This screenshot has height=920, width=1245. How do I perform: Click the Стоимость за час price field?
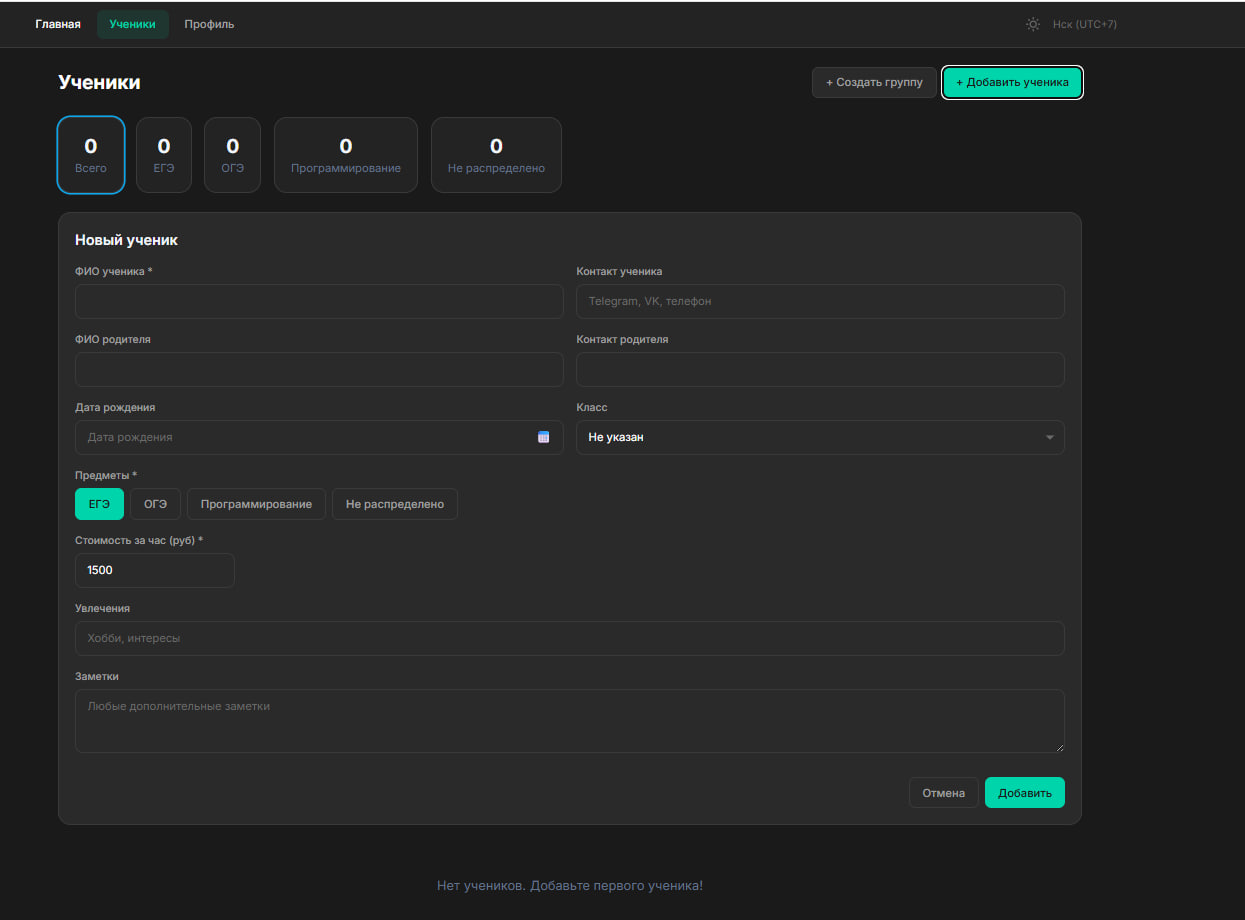tap(155, 570)
